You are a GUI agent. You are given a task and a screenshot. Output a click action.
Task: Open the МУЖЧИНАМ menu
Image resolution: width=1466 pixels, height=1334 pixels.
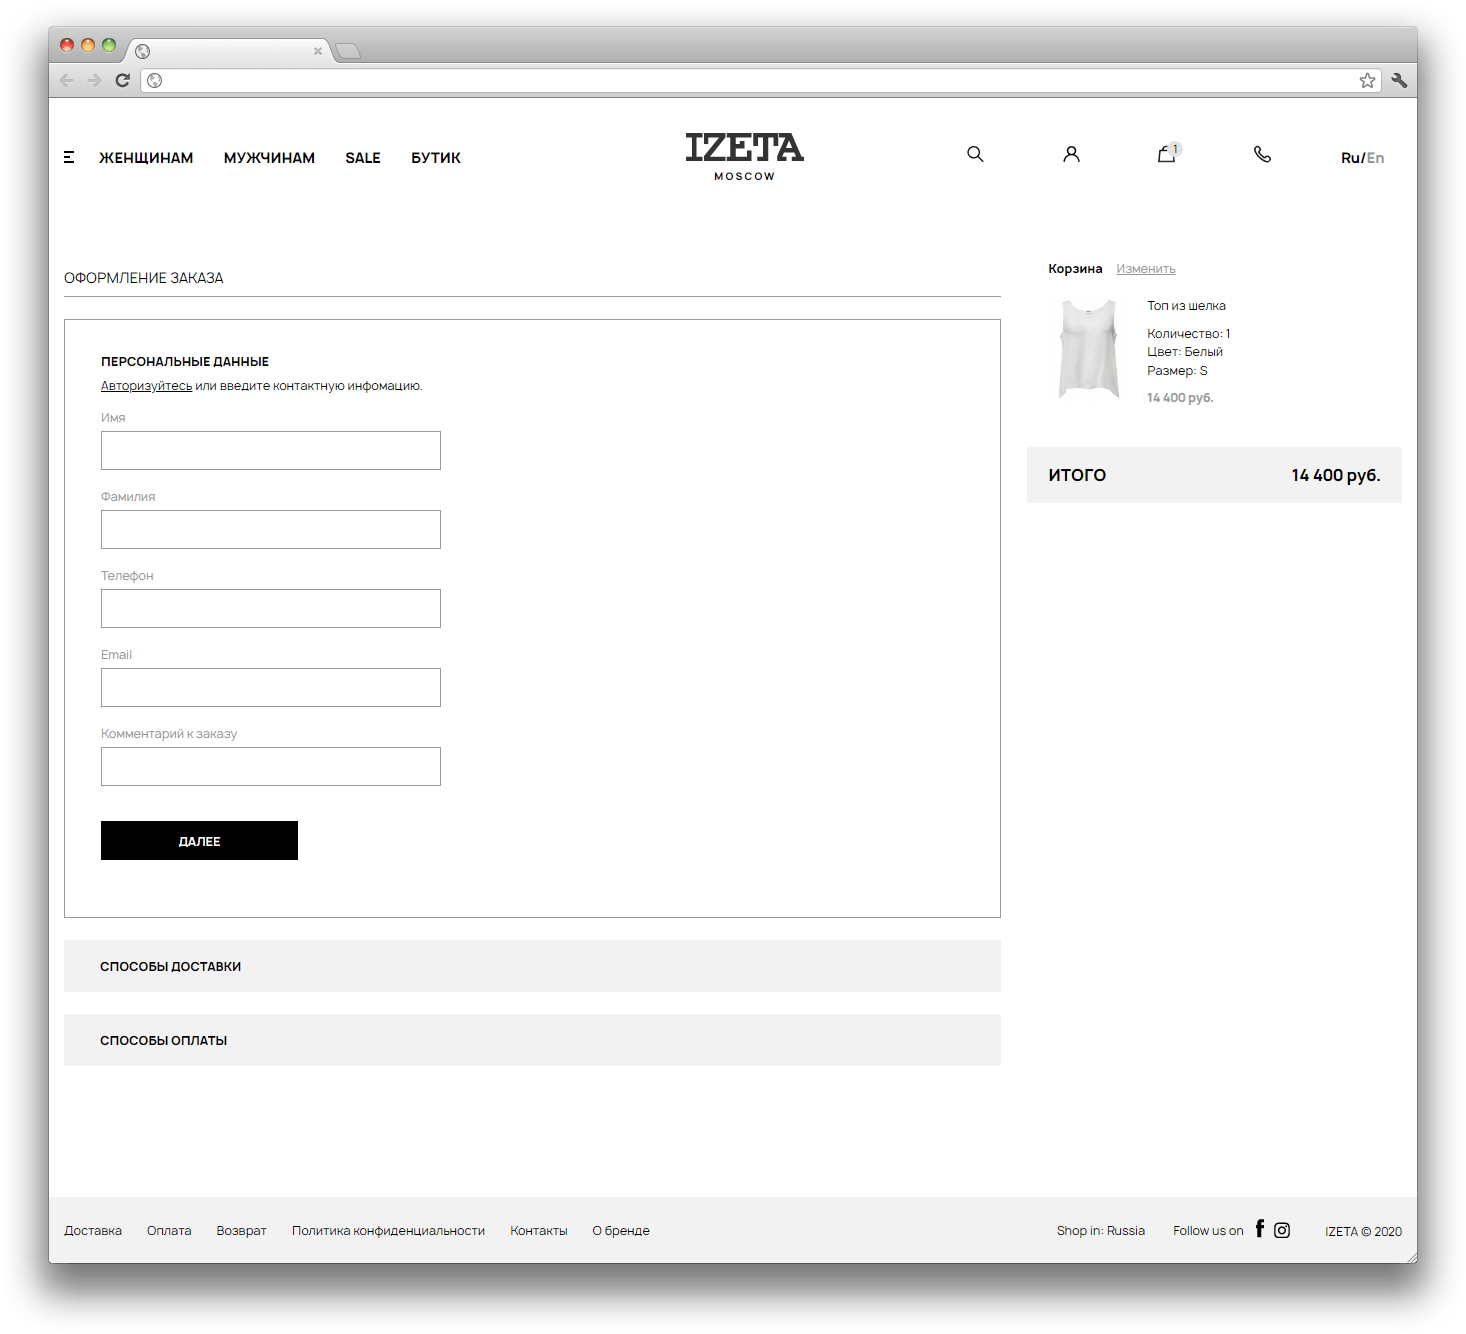pos(269,158)
